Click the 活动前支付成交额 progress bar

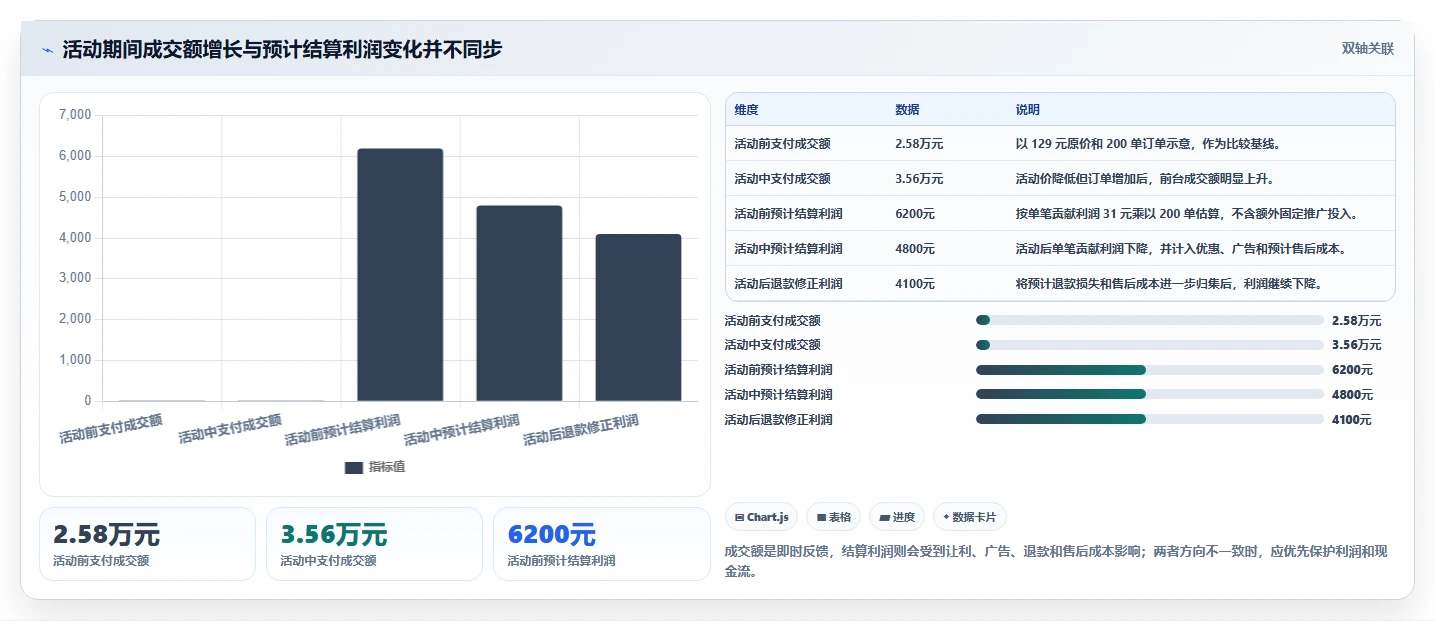(1150, 320)
